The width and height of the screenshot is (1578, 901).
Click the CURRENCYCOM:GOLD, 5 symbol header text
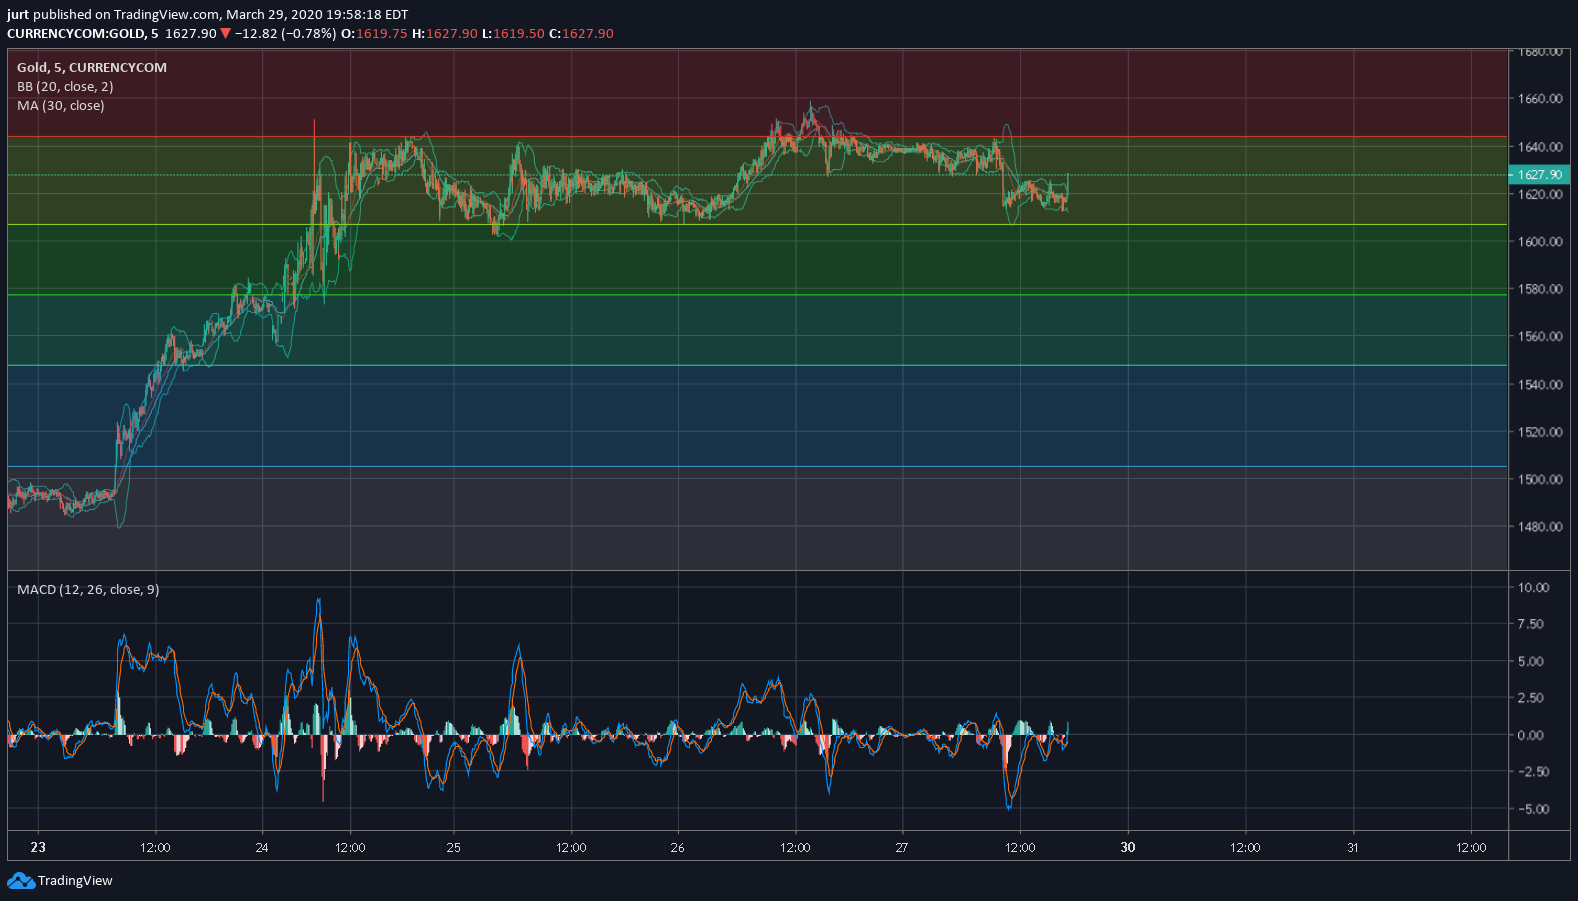tap(83, 33)
